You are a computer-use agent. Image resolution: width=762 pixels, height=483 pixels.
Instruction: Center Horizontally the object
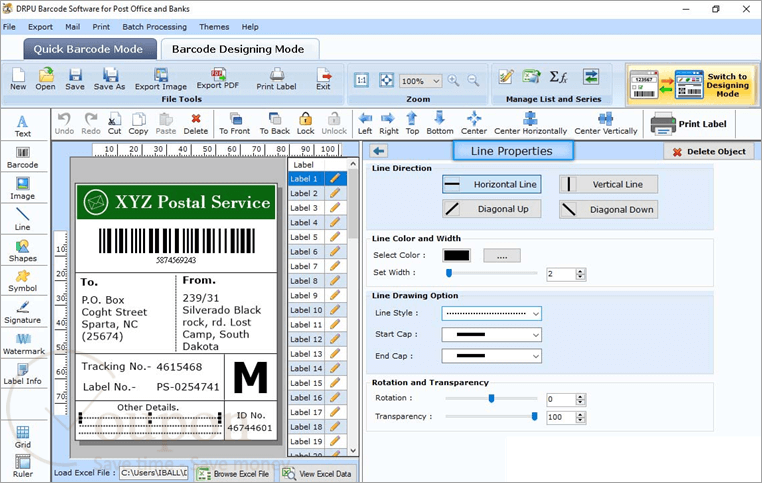click(530, 123)
